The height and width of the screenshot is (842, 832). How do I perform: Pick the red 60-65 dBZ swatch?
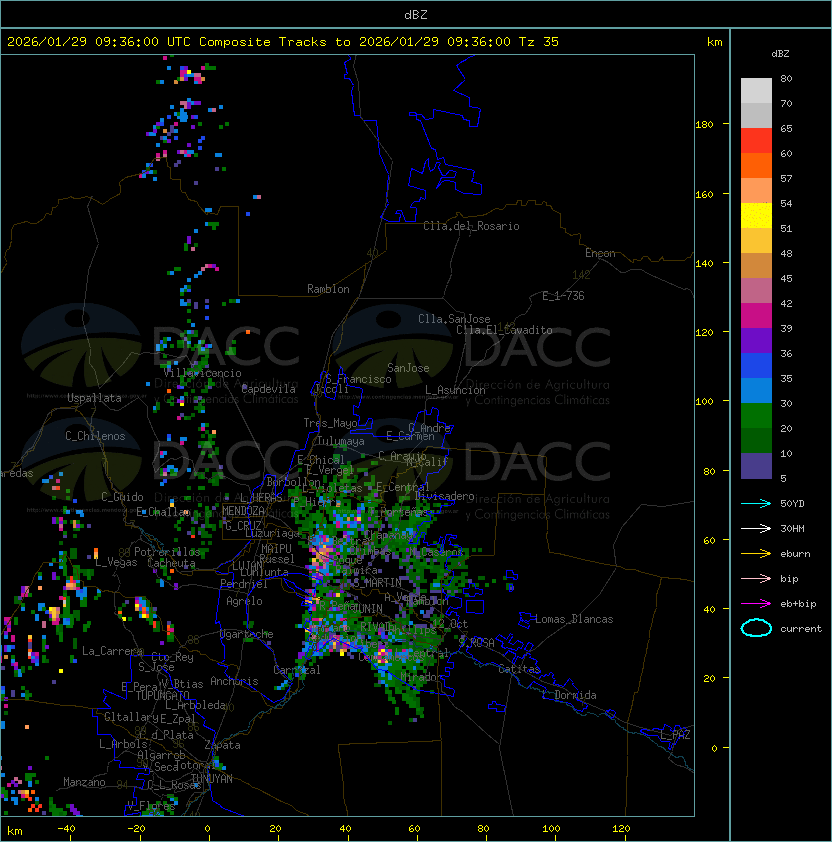[756, 141]
